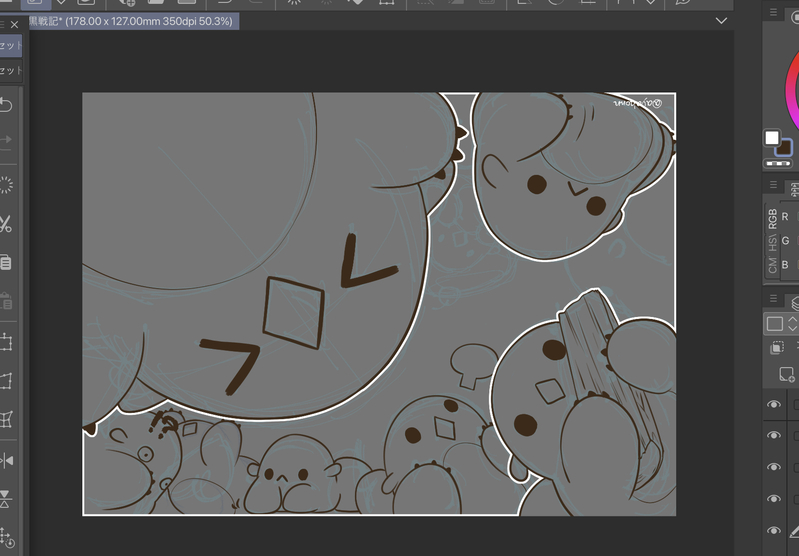Click the G slider label
The height and width of the screenshot is (556, 799).
click(x=785, y=241)
